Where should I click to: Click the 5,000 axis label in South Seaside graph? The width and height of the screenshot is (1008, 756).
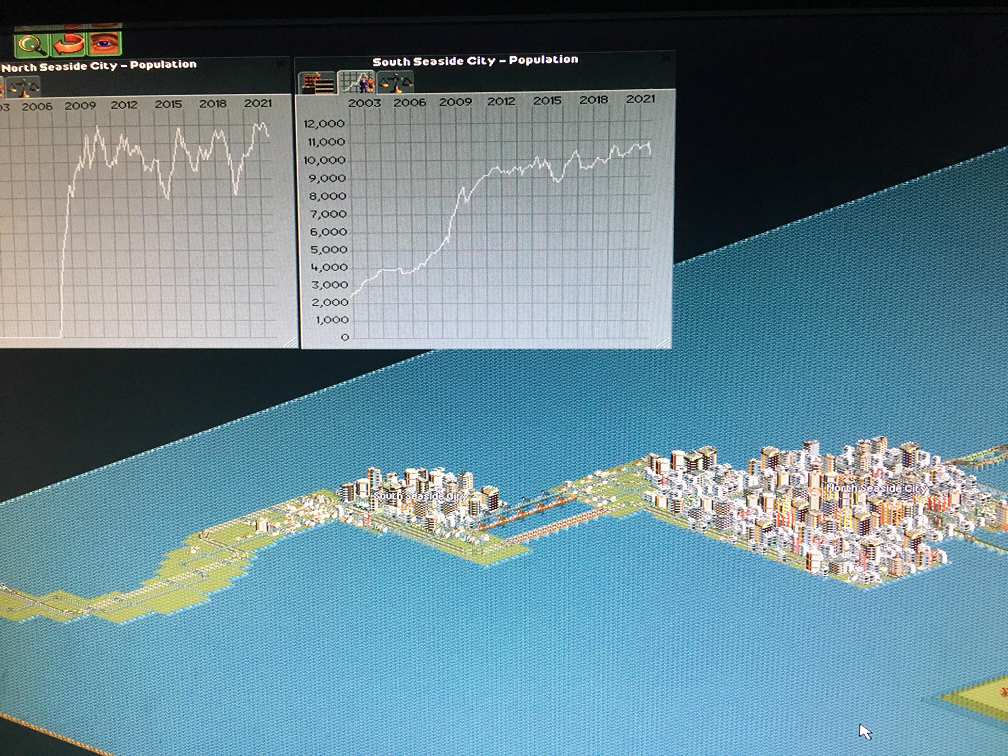coord(328,249)
